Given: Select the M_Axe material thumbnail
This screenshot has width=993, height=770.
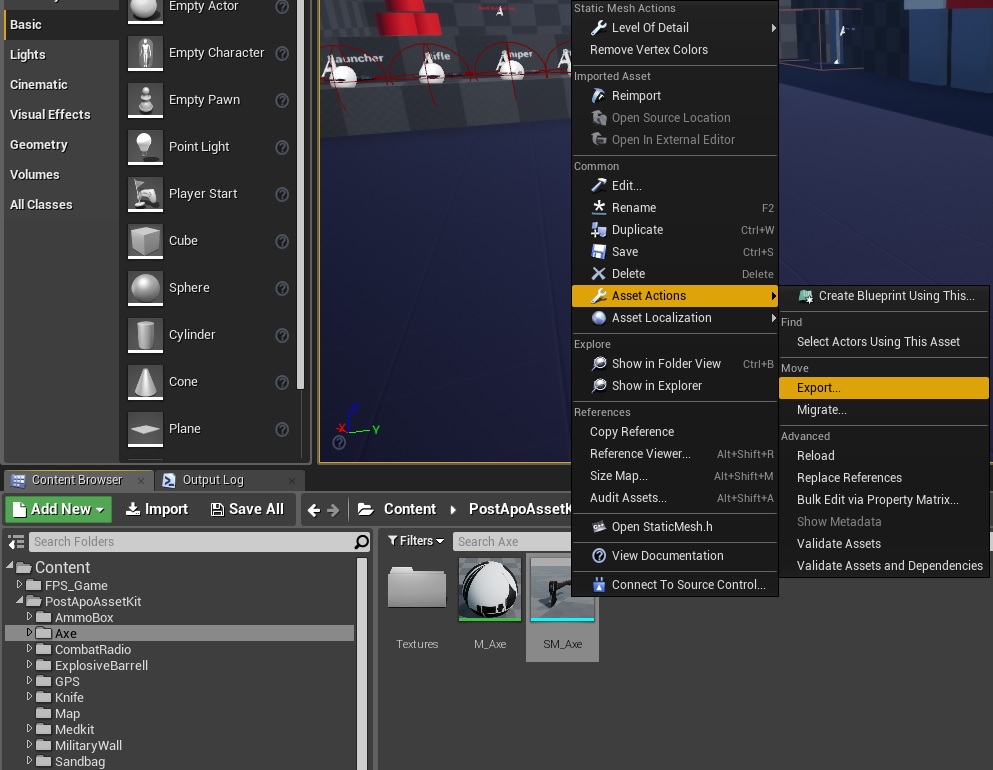Looking at the screenshot, I should [490, 590].
